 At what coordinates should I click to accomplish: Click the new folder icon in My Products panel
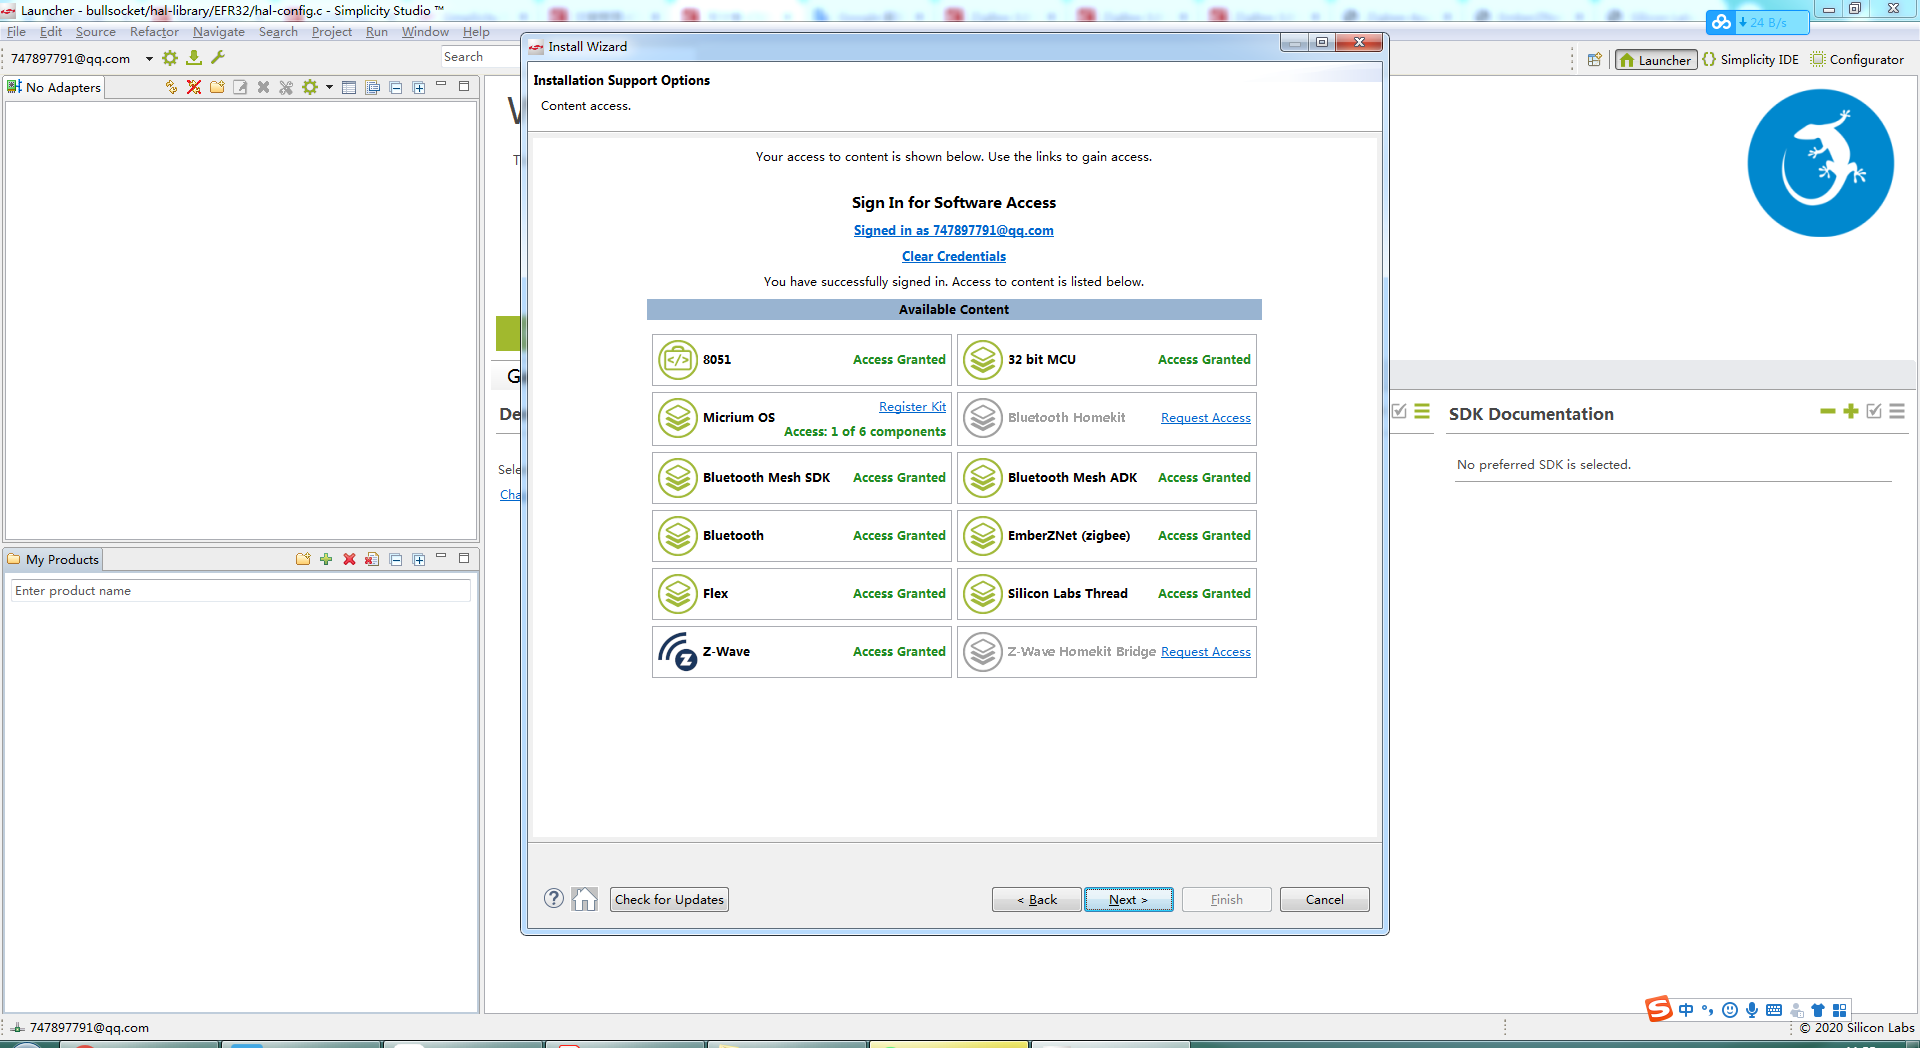coord(303,559)
